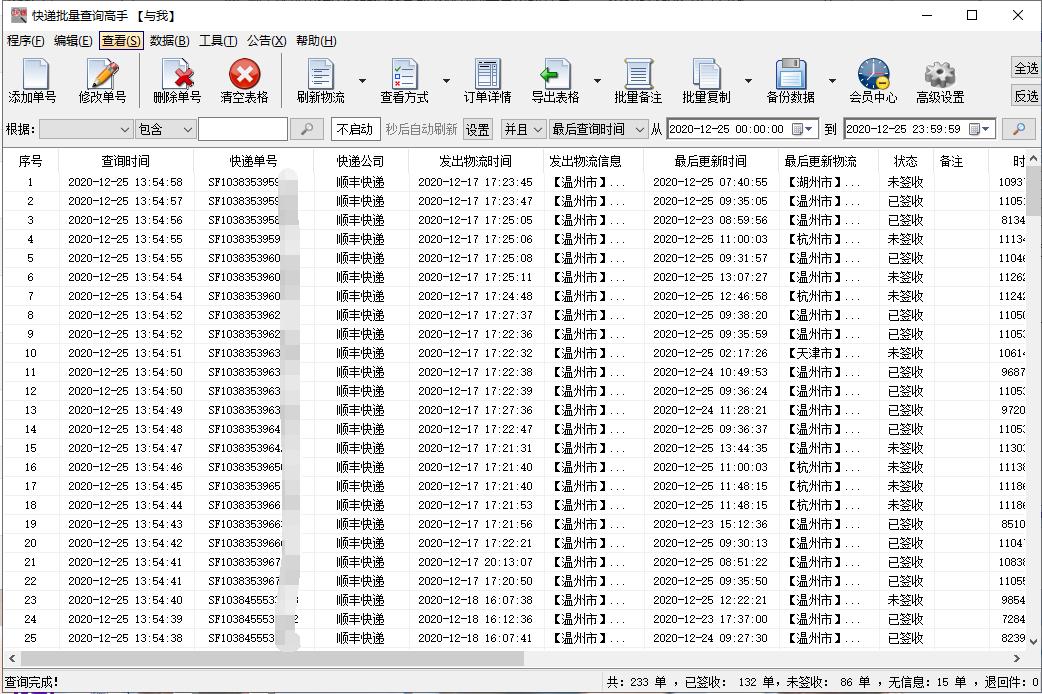Click the 添加单号 icon to add tracking numbers
The height and width of the screenshot is (694, 1042).
pyautogui.click(x=34, y=80)
